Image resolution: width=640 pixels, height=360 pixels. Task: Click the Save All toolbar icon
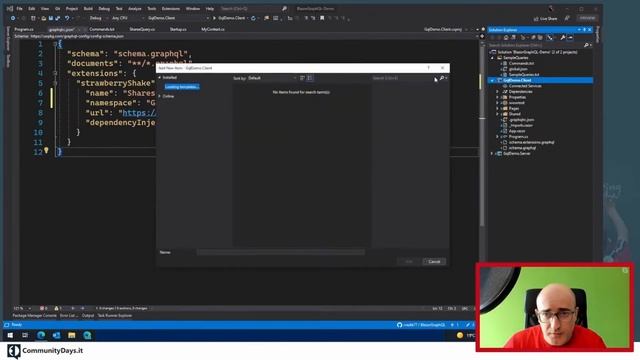pos(58,18)
